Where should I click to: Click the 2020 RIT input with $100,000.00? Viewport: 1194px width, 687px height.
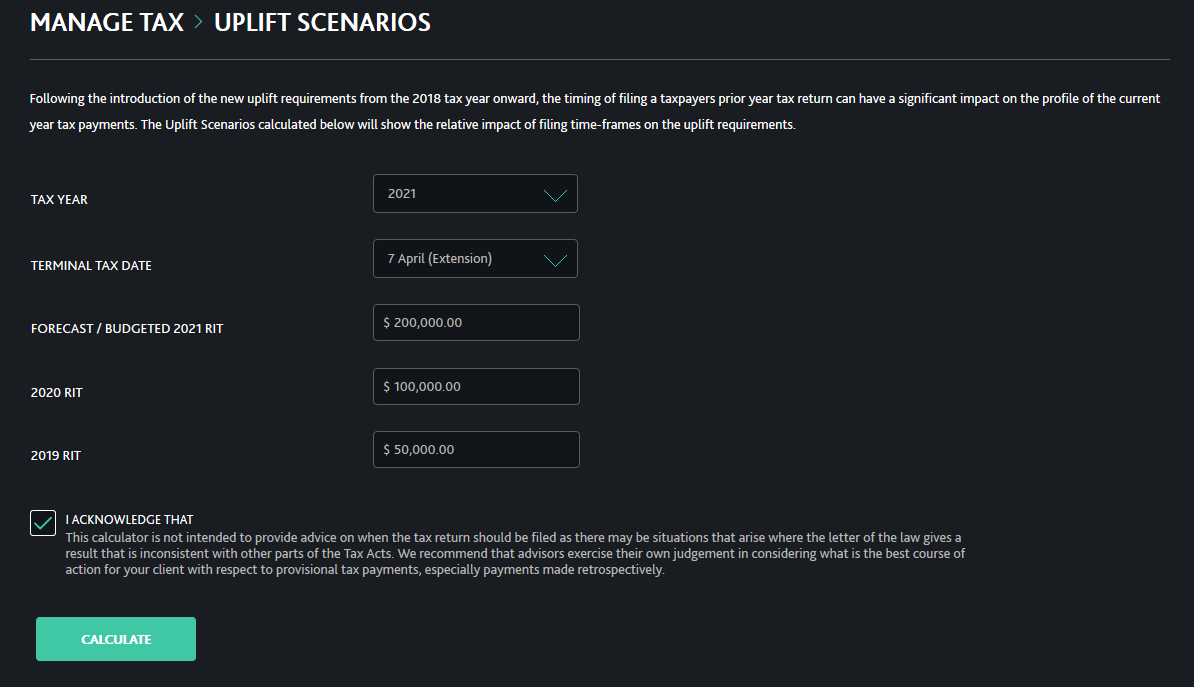pos(476,387)
